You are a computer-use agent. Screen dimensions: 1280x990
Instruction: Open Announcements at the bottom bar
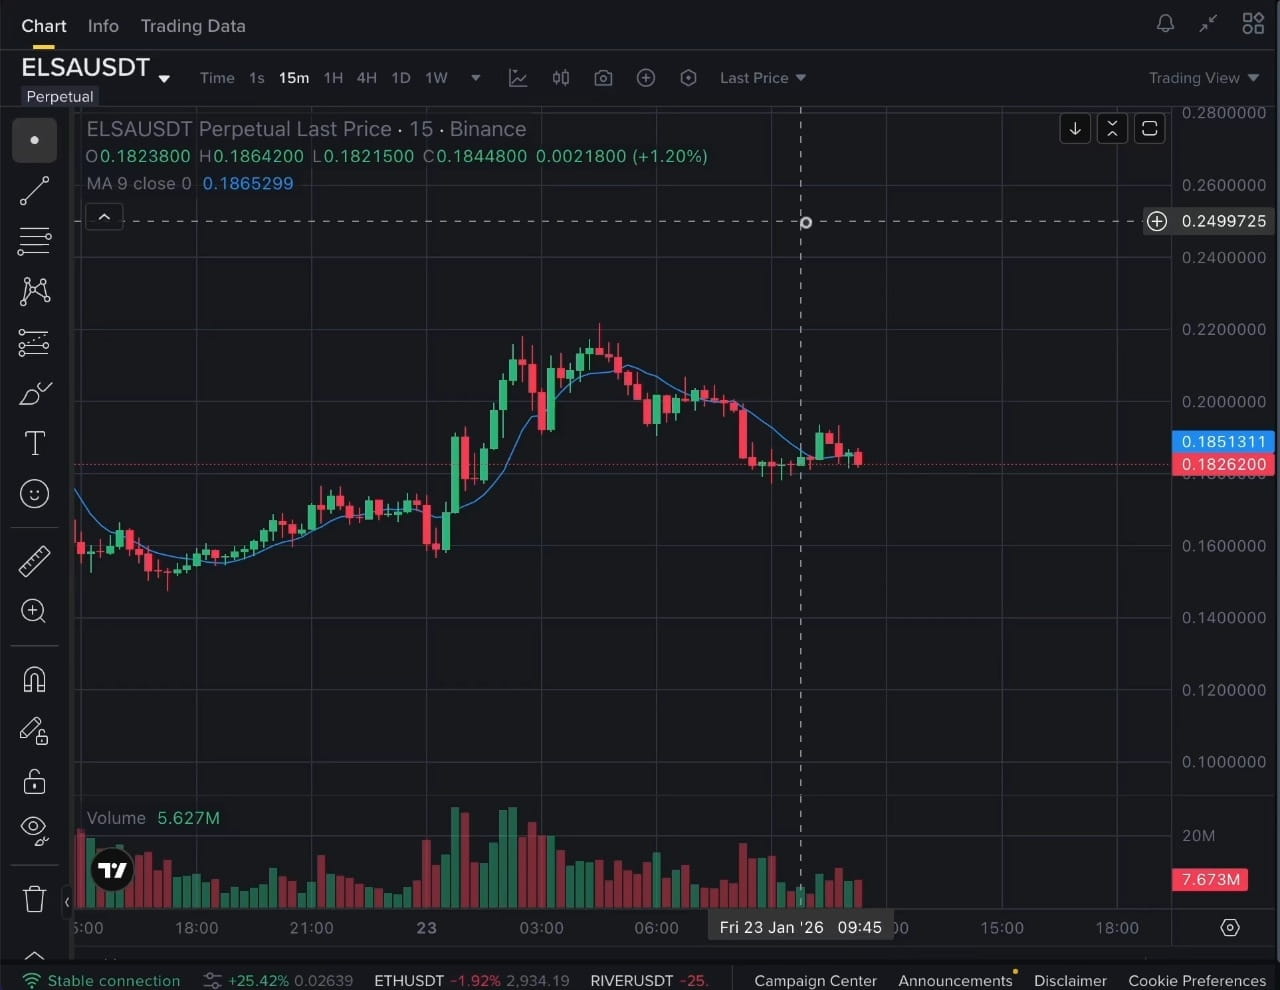pos(956,980)
